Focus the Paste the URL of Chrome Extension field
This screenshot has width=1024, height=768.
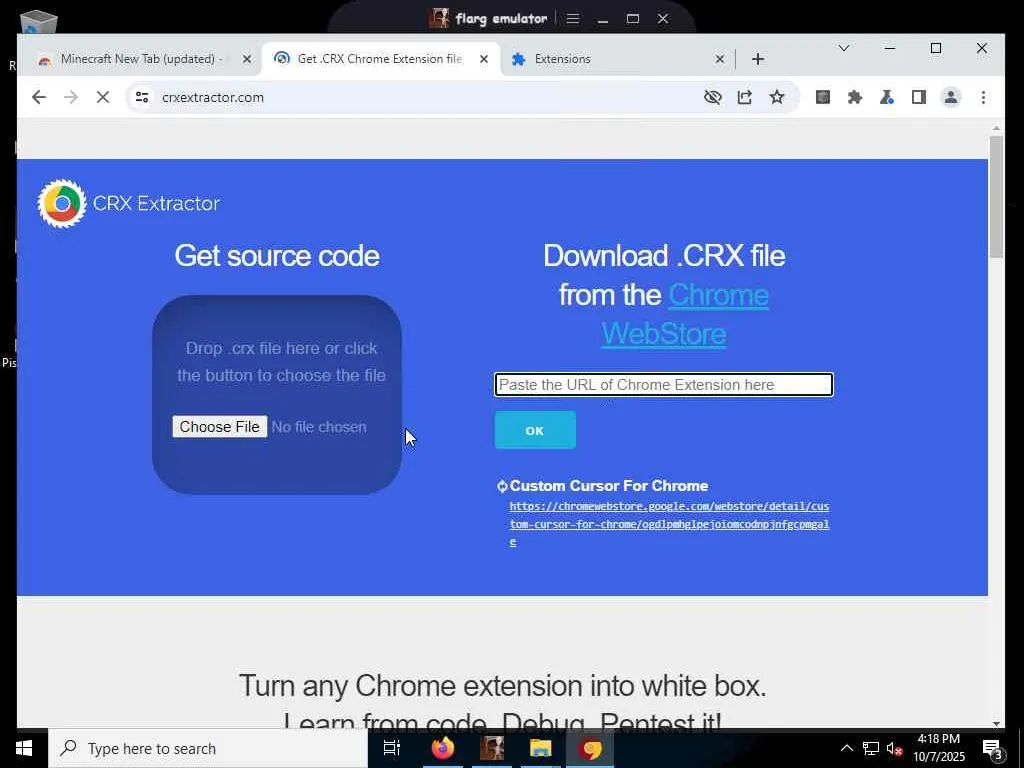(x=664, y=385)
